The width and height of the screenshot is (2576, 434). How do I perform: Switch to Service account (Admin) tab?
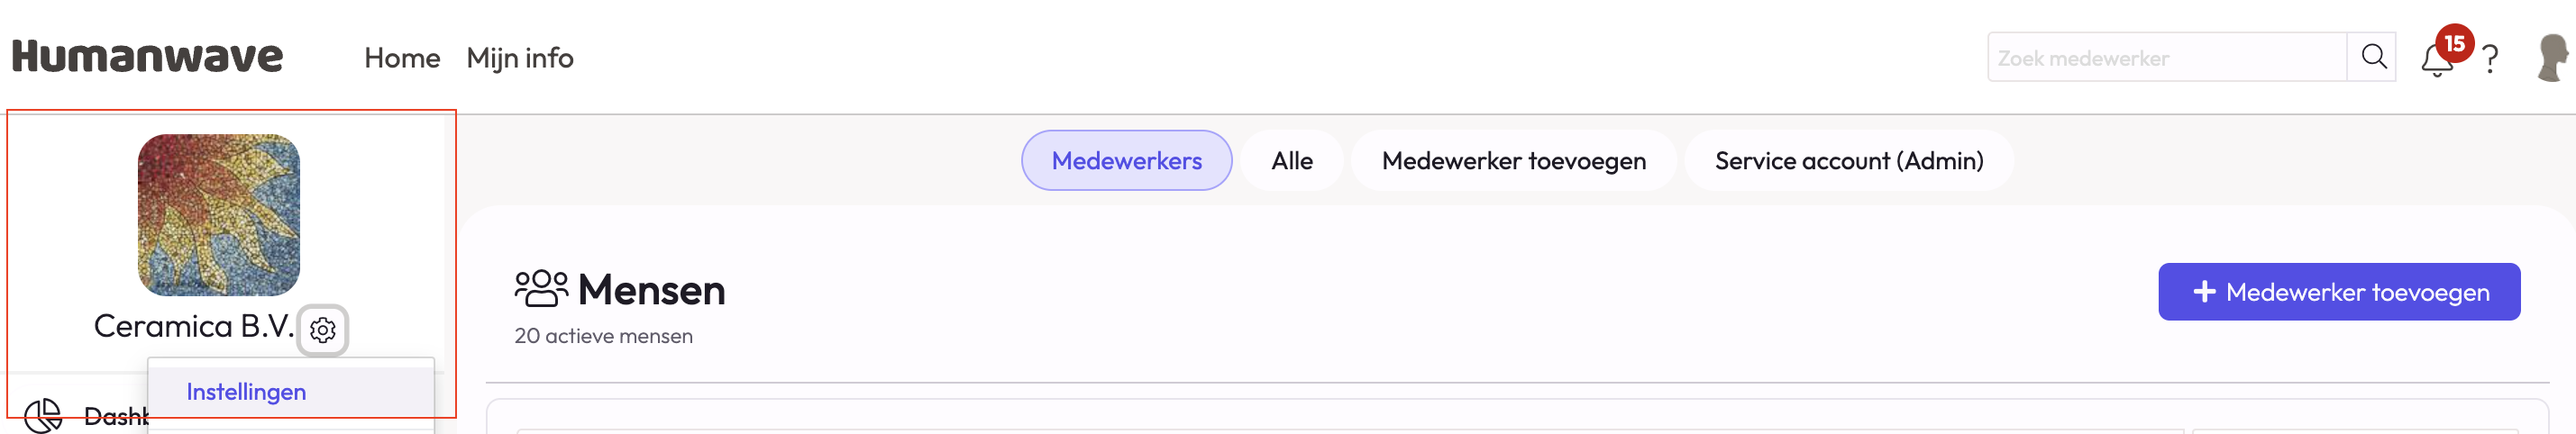[x=1848, y=160]
